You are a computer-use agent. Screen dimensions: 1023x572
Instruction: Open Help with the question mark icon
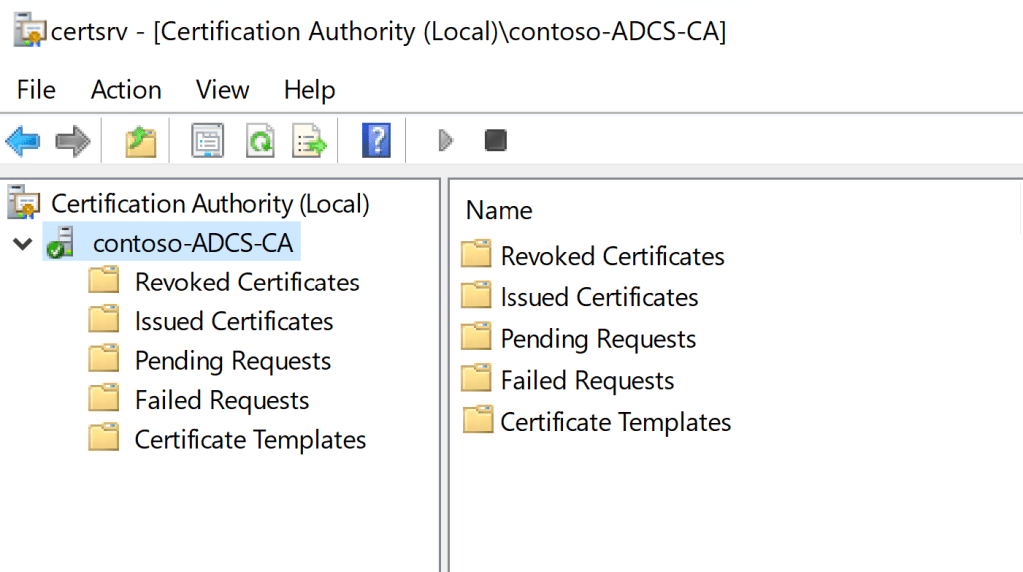(x=375, y=141)
